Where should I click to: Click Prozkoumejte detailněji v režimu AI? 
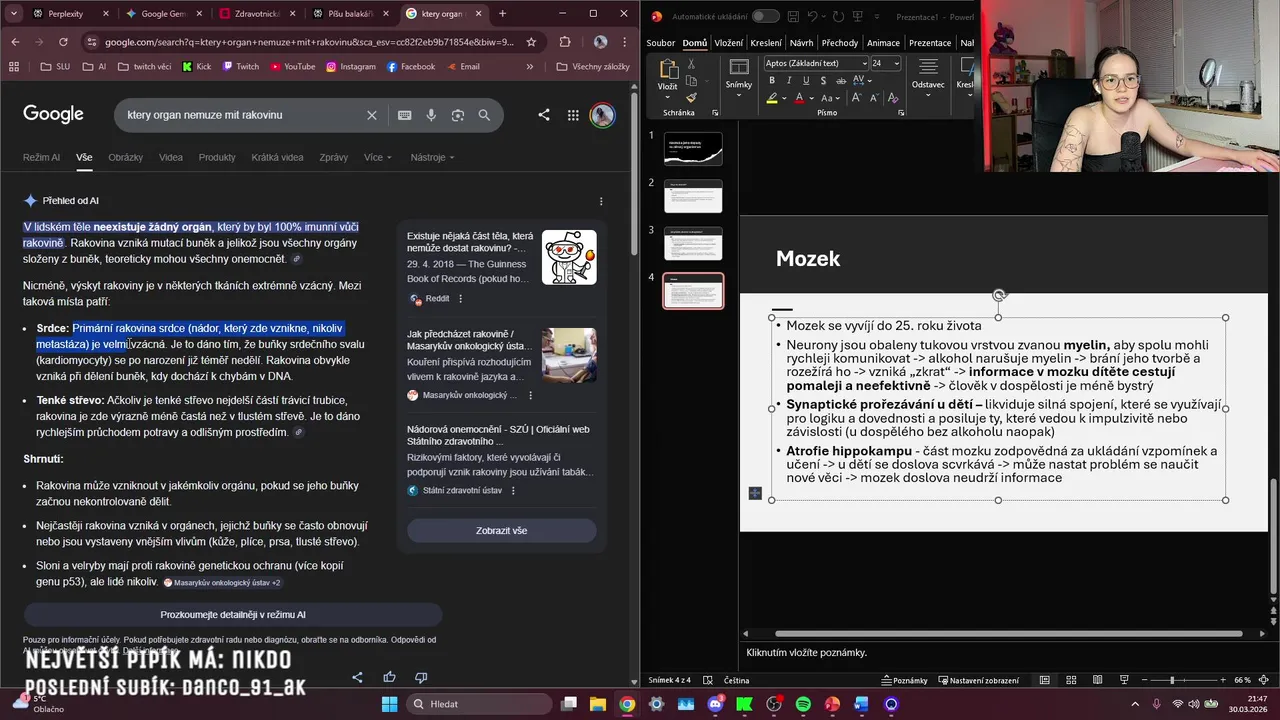pyautogui.click(x=233, y=615)
